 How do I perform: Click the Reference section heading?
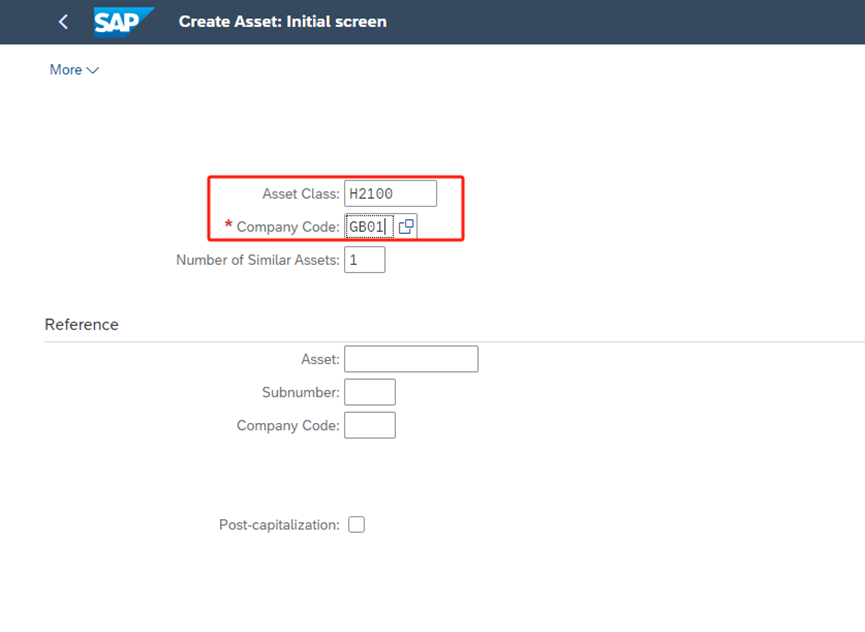coord(81,324)
